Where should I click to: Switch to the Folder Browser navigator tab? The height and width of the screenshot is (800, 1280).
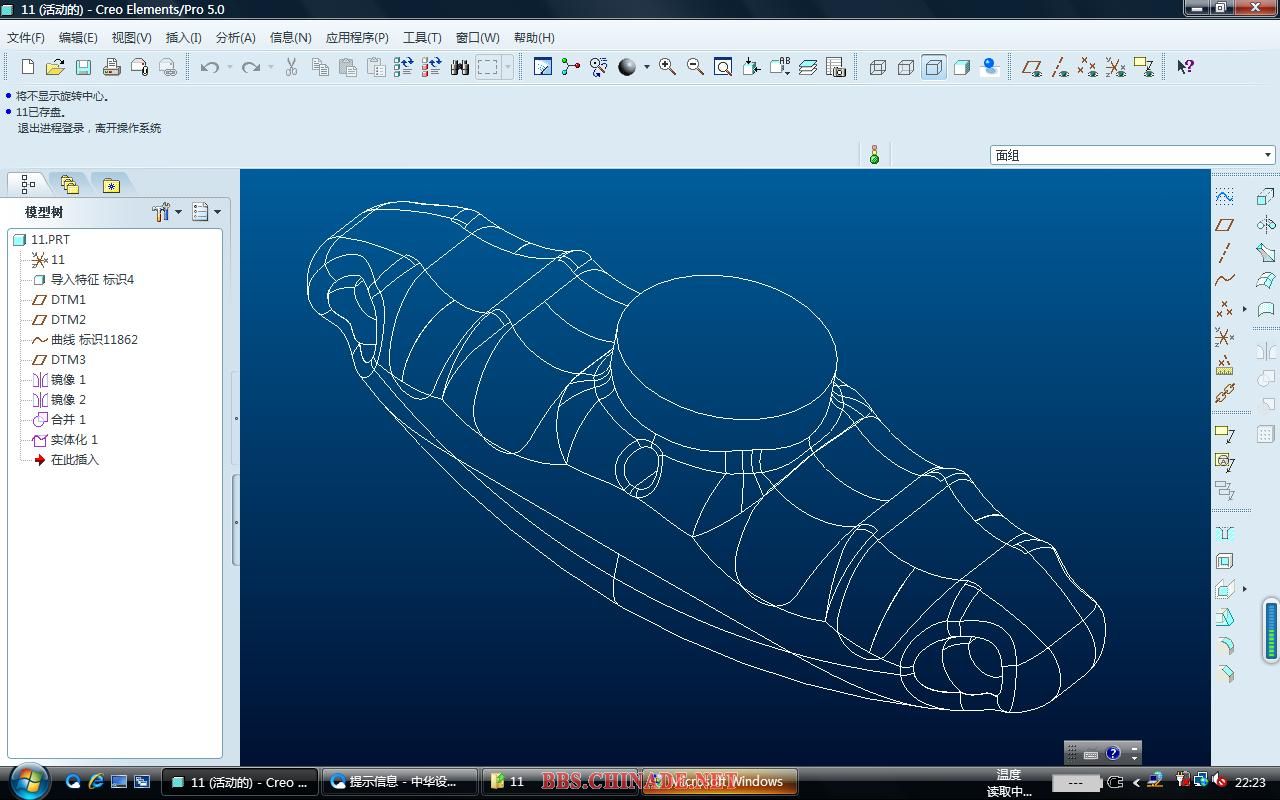point(69,185)
